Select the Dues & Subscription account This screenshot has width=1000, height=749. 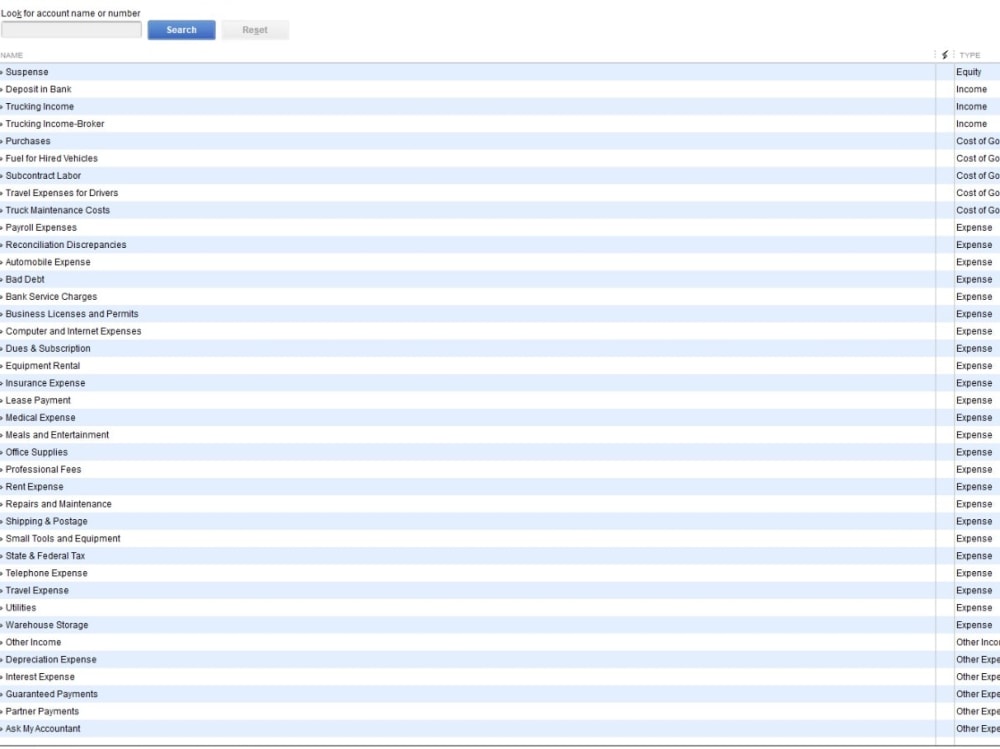(48, 348)
